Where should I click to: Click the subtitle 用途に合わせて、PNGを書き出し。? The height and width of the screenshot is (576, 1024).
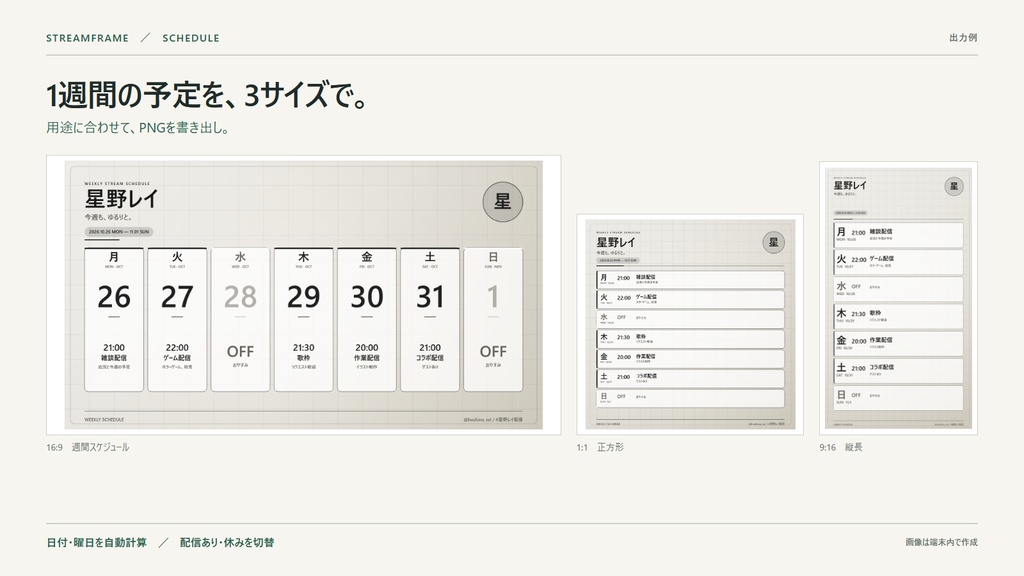click(x=138, y=128)
